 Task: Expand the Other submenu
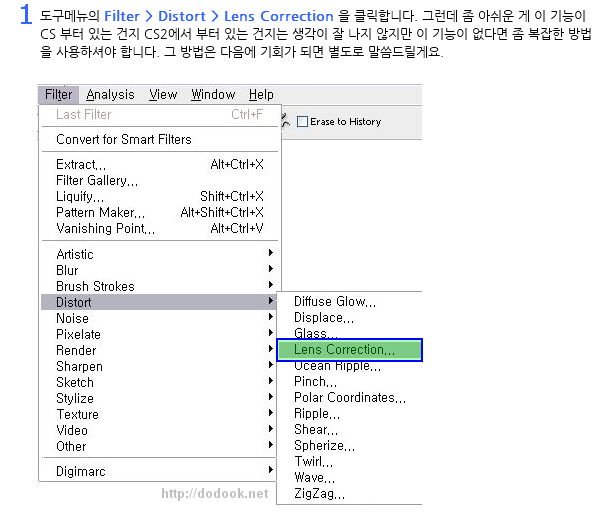tap(159, 446)
